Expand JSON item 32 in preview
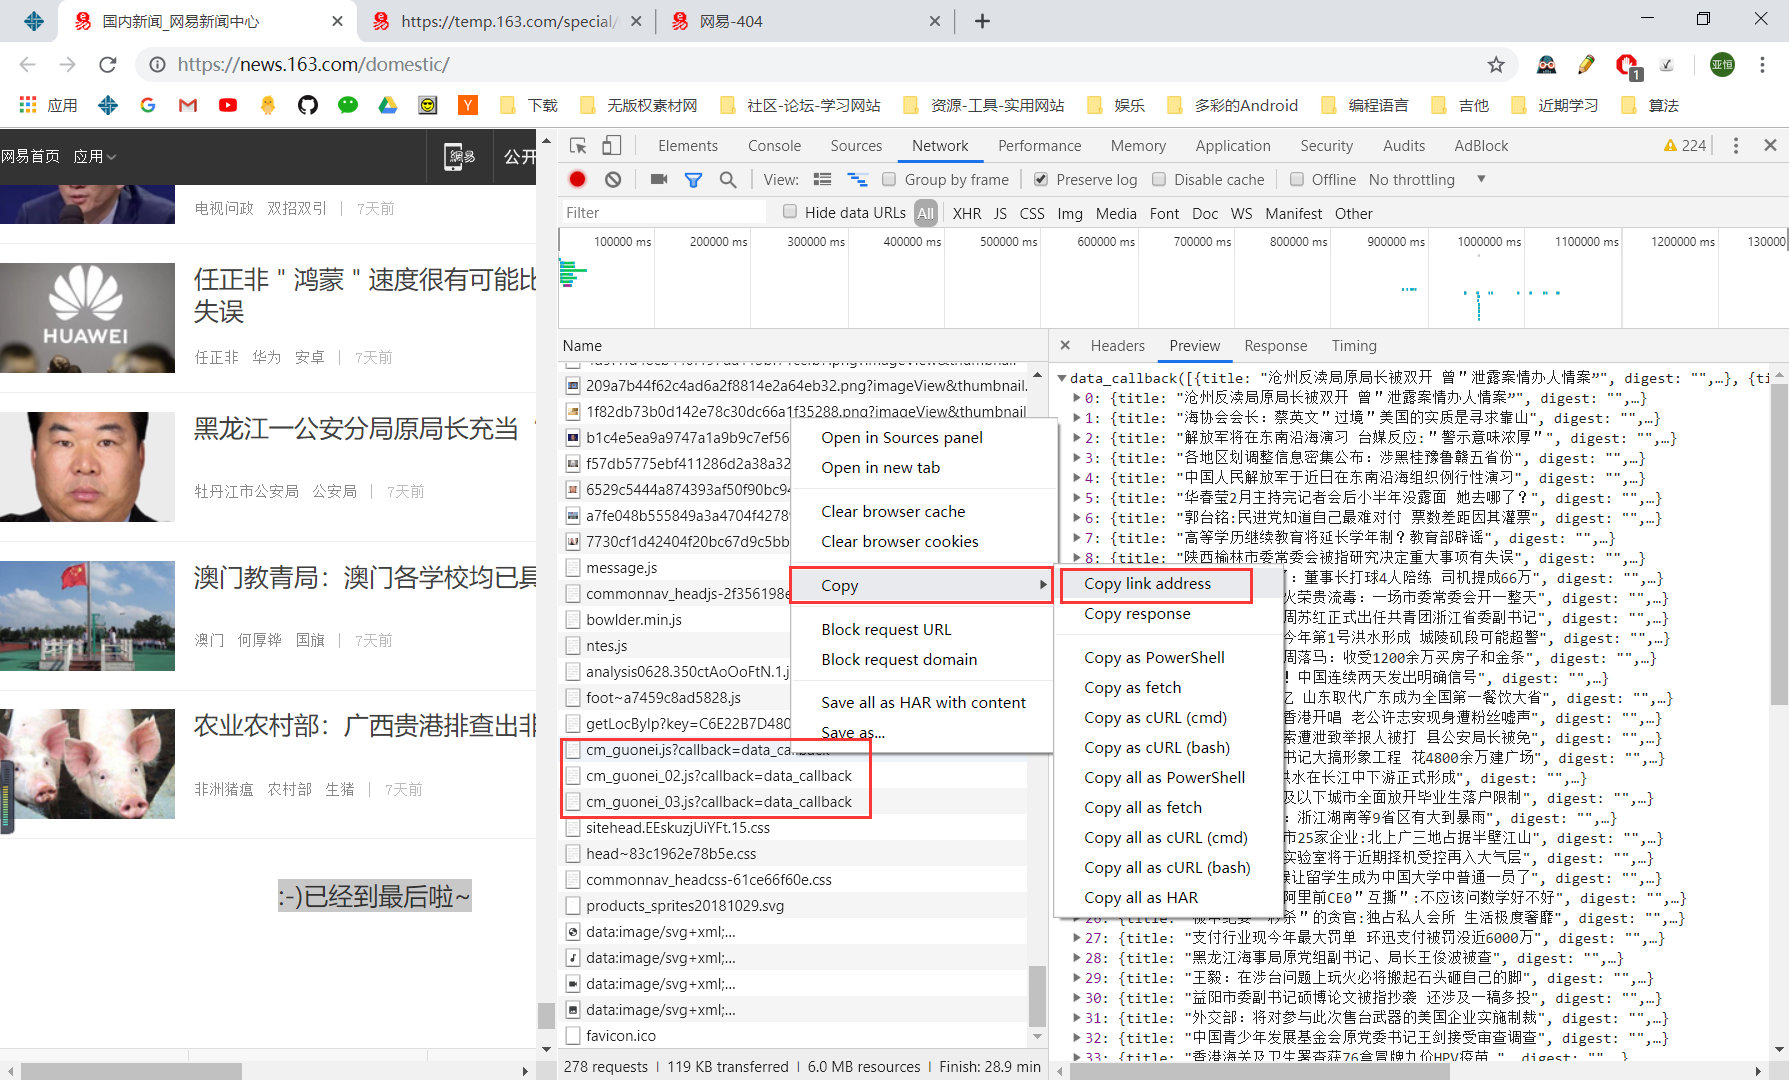Viewport: 1789px width, 1080px height. point(1077,1038)
